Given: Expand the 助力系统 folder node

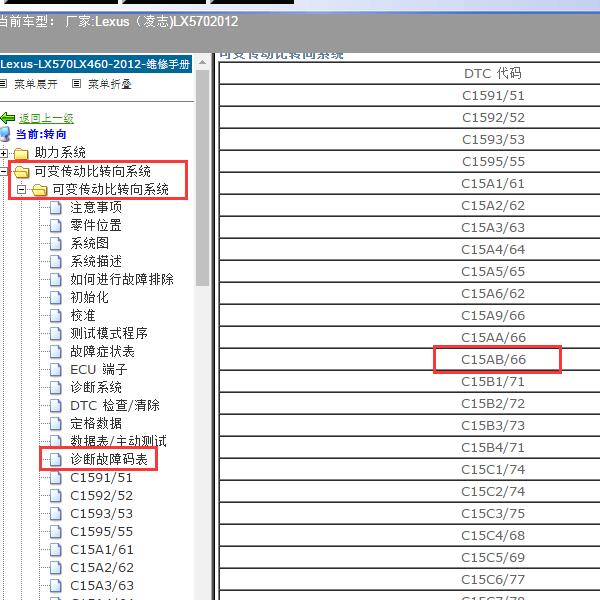Looking at the screenshot, I should click(4, 153).
